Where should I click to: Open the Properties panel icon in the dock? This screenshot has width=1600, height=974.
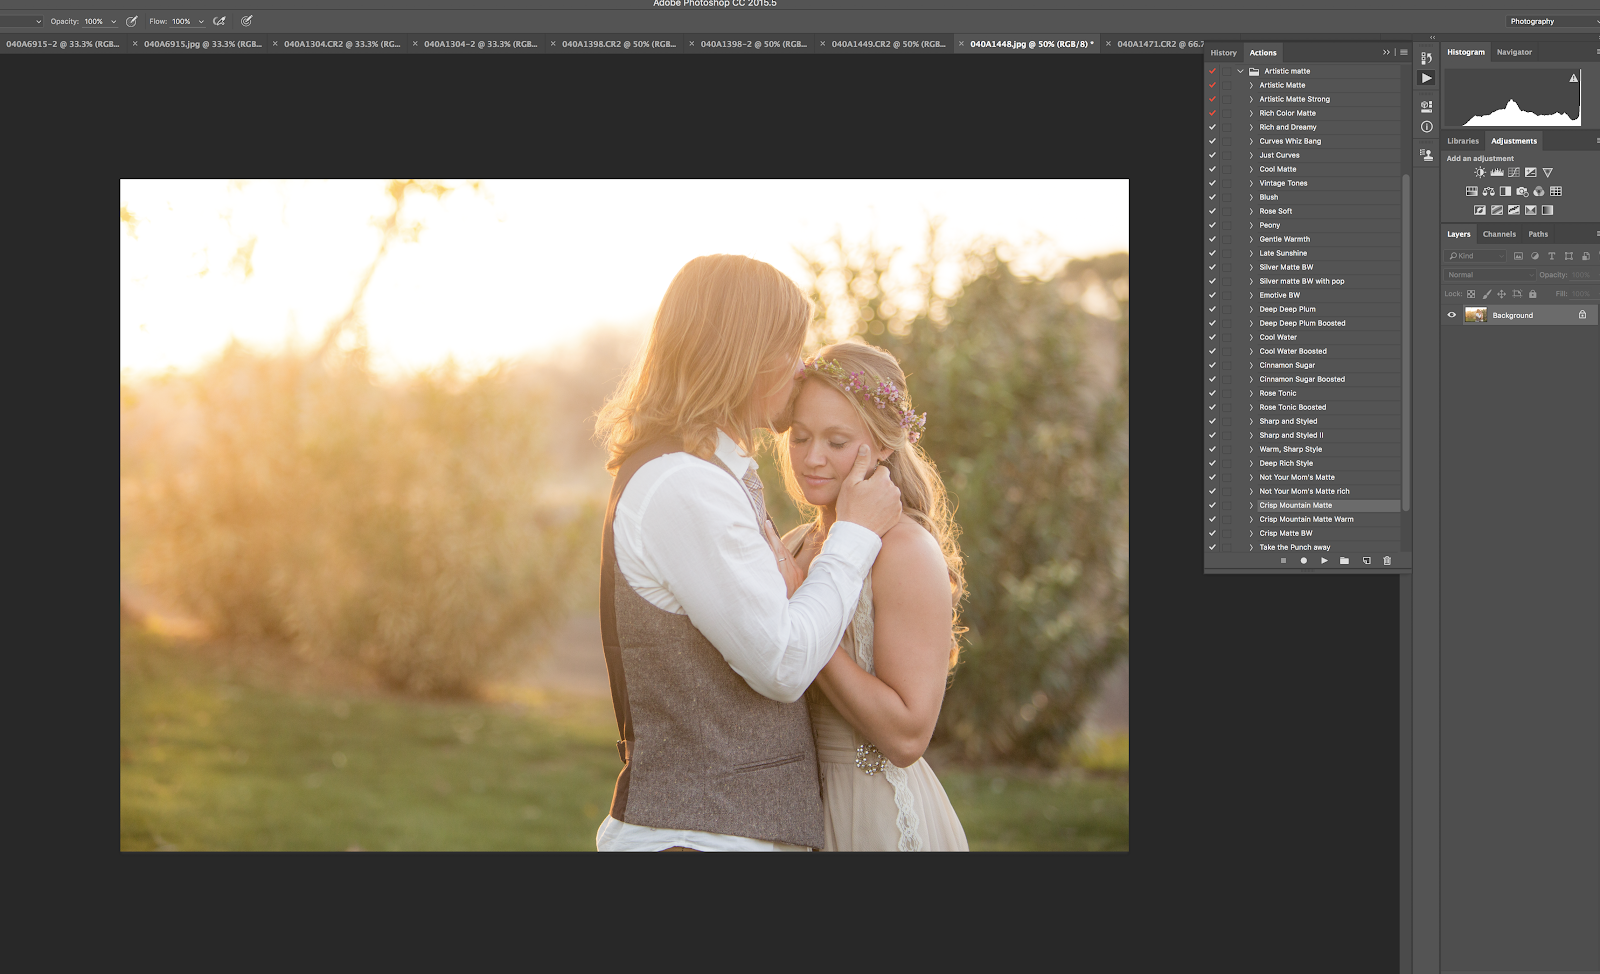click(1427, 106)
